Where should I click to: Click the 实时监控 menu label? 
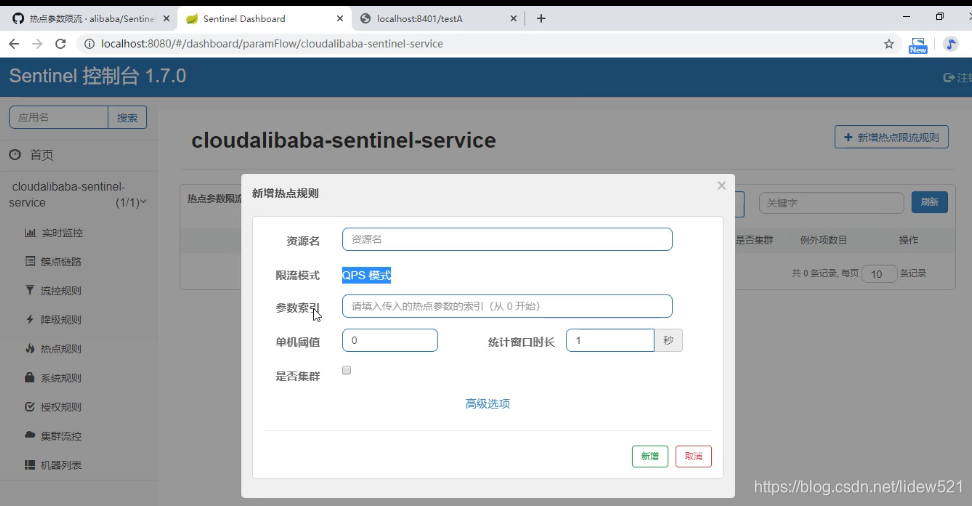click(62, 233)
